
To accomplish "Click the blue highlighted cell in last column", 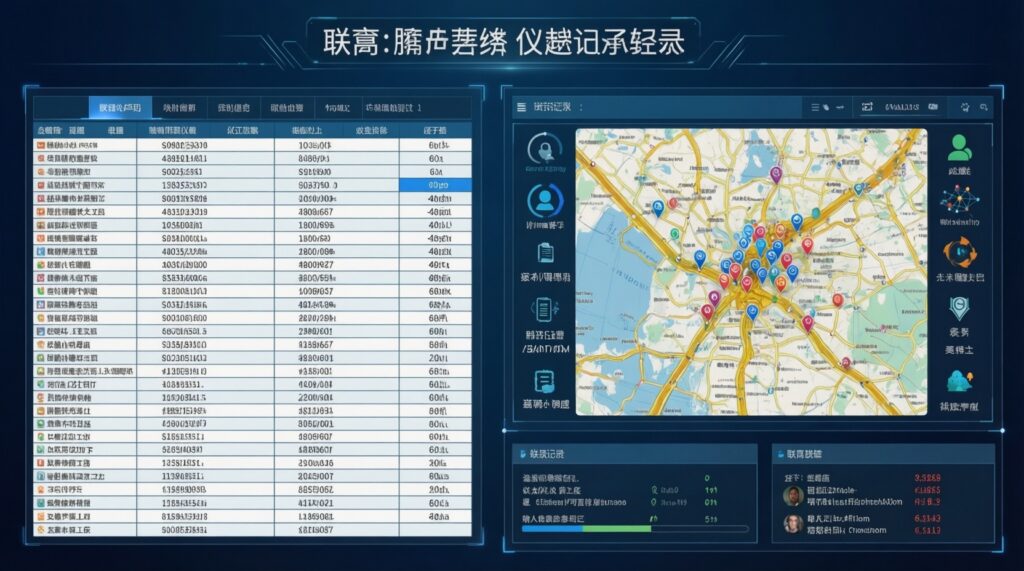I will (x=435, y=185).
